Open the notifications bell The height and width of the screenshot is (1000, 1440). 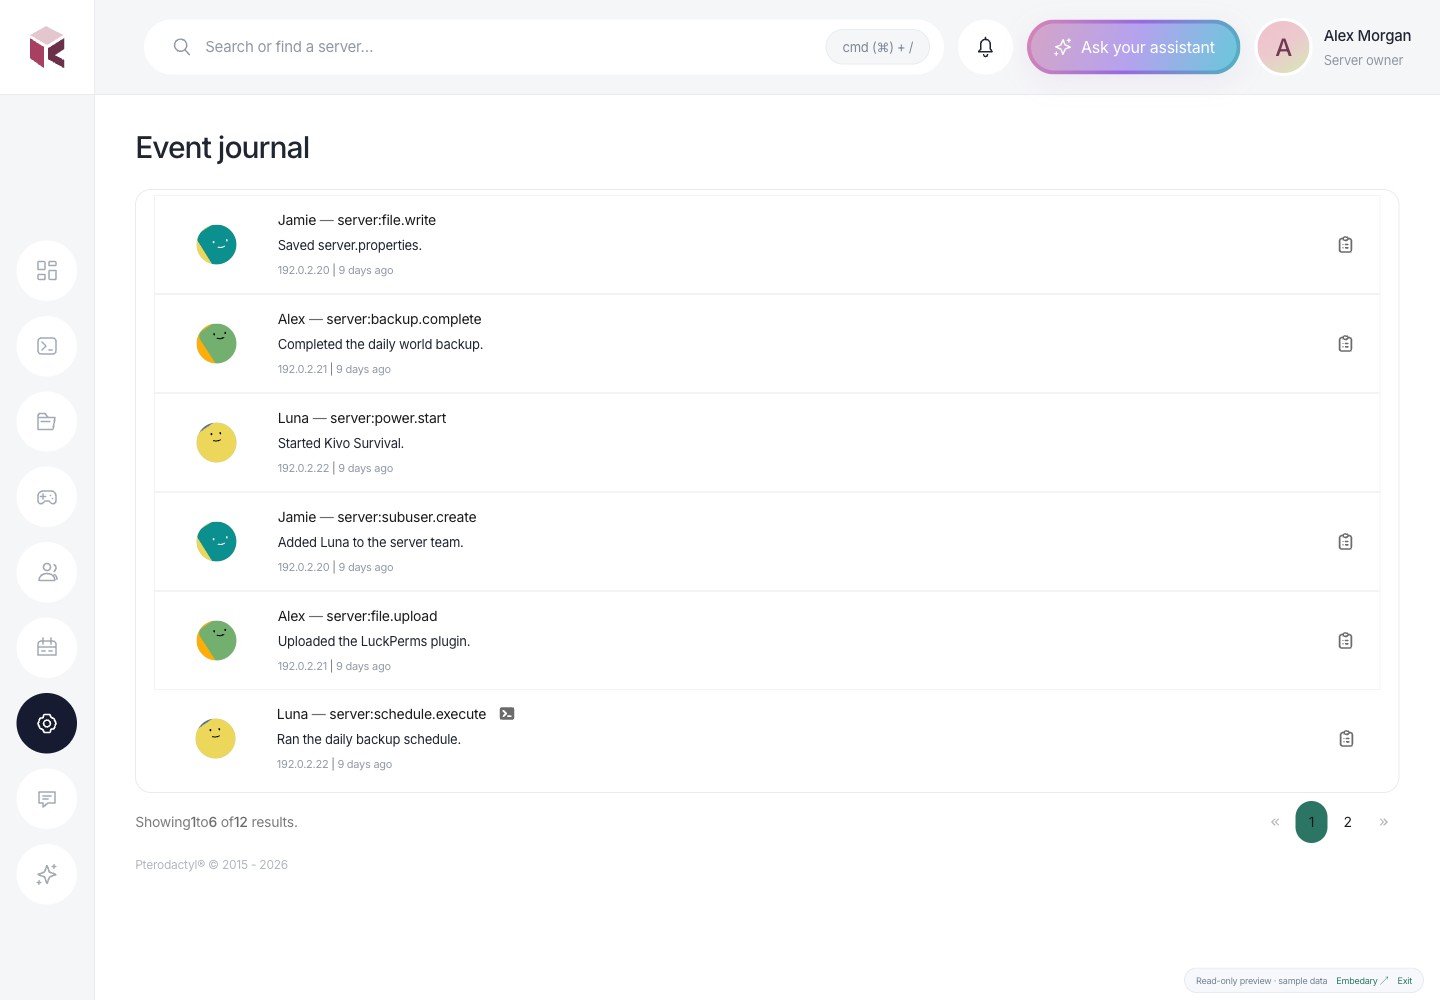985,47
